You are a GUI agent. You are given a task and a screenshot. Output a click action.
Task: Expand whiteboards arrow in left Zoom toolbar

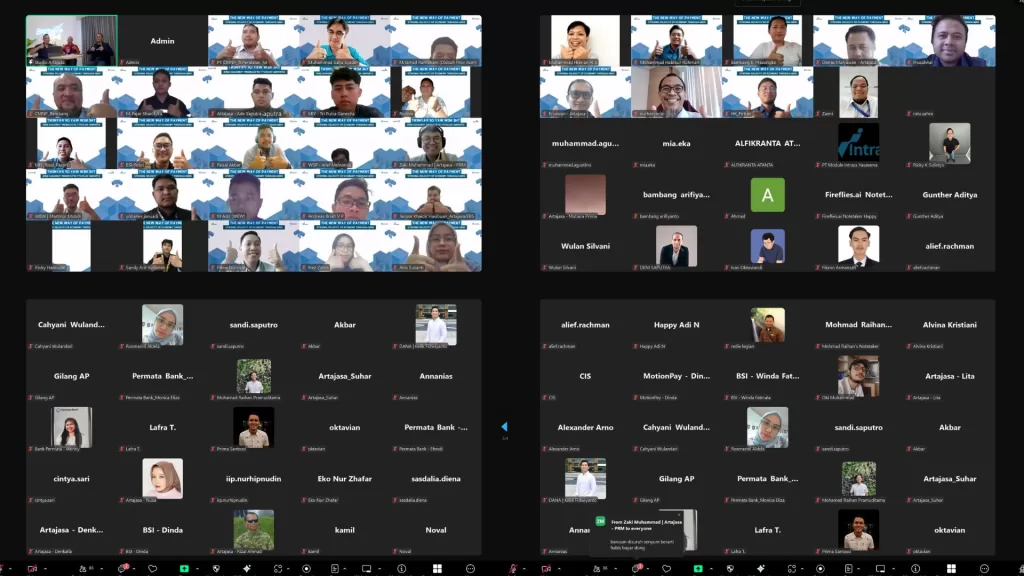point(379,569)
